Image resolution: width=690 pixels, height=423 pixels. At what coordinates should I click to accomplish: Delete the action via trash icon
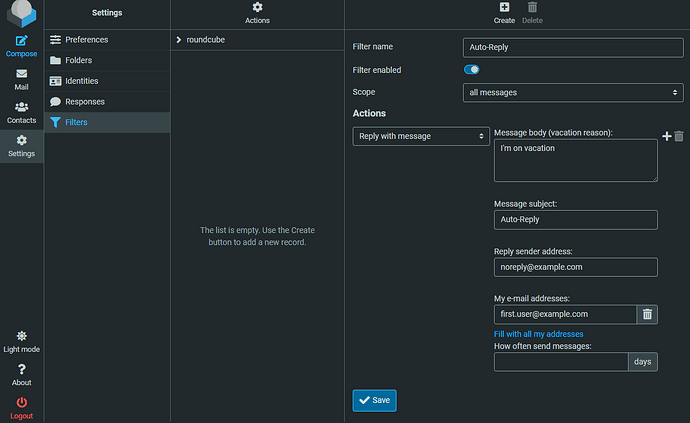coord(679,136)
